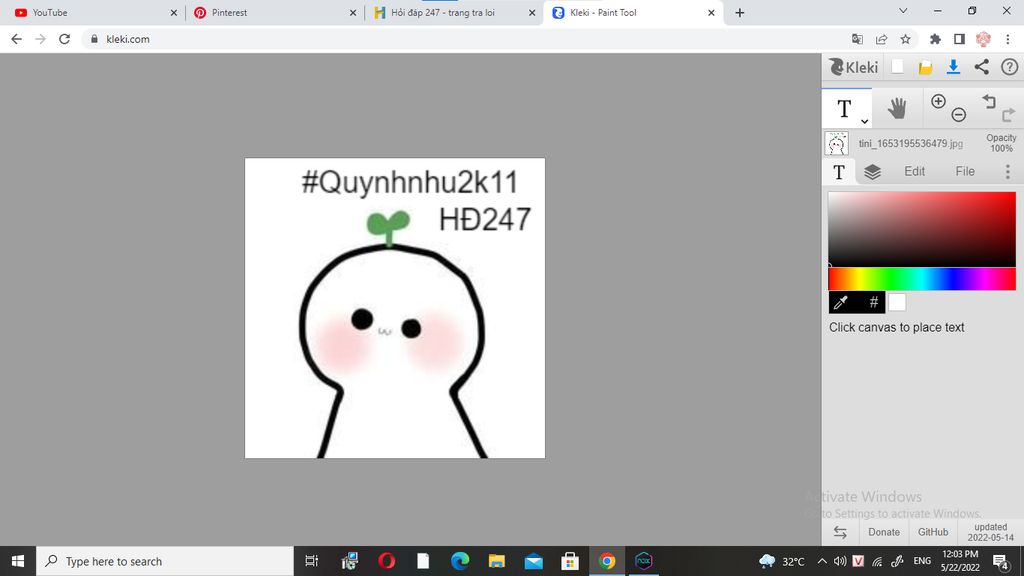Go forward in browser history
1024x576 pixels.
tap(40, 39)
